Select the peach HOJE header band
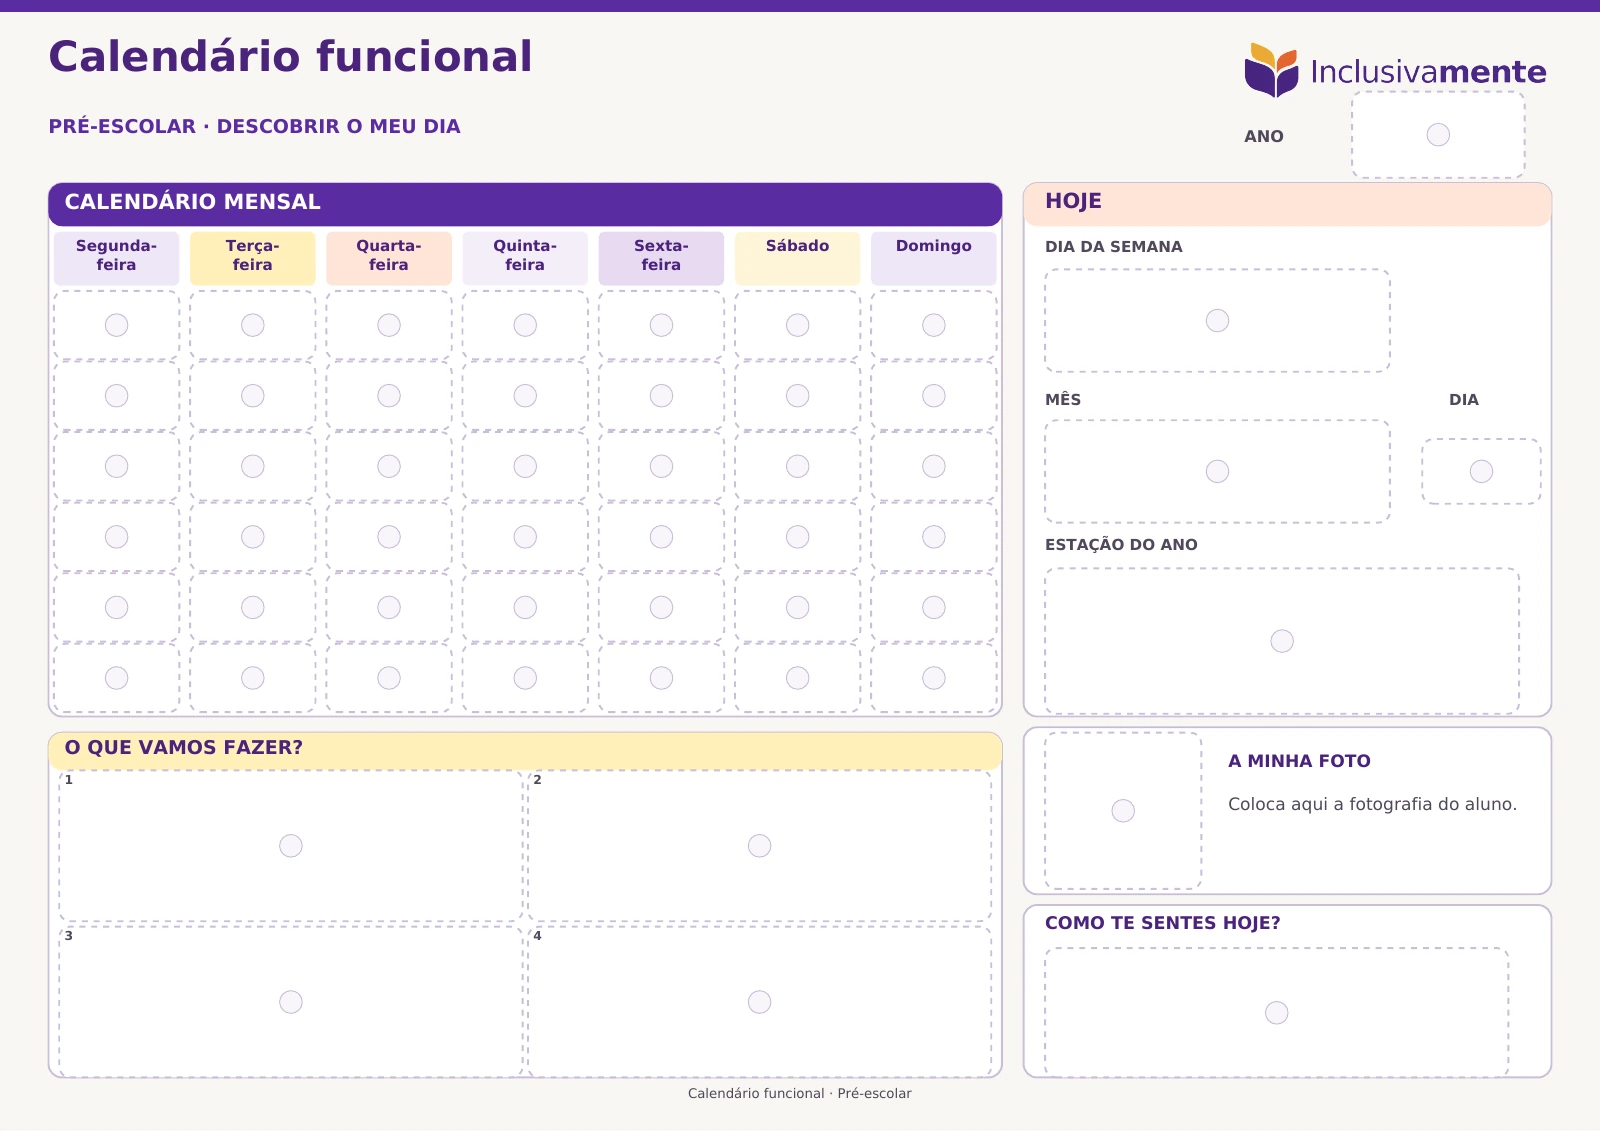Image resolution: width=1600 pixels, height=1132 pixels. [x=1287, y=204]
